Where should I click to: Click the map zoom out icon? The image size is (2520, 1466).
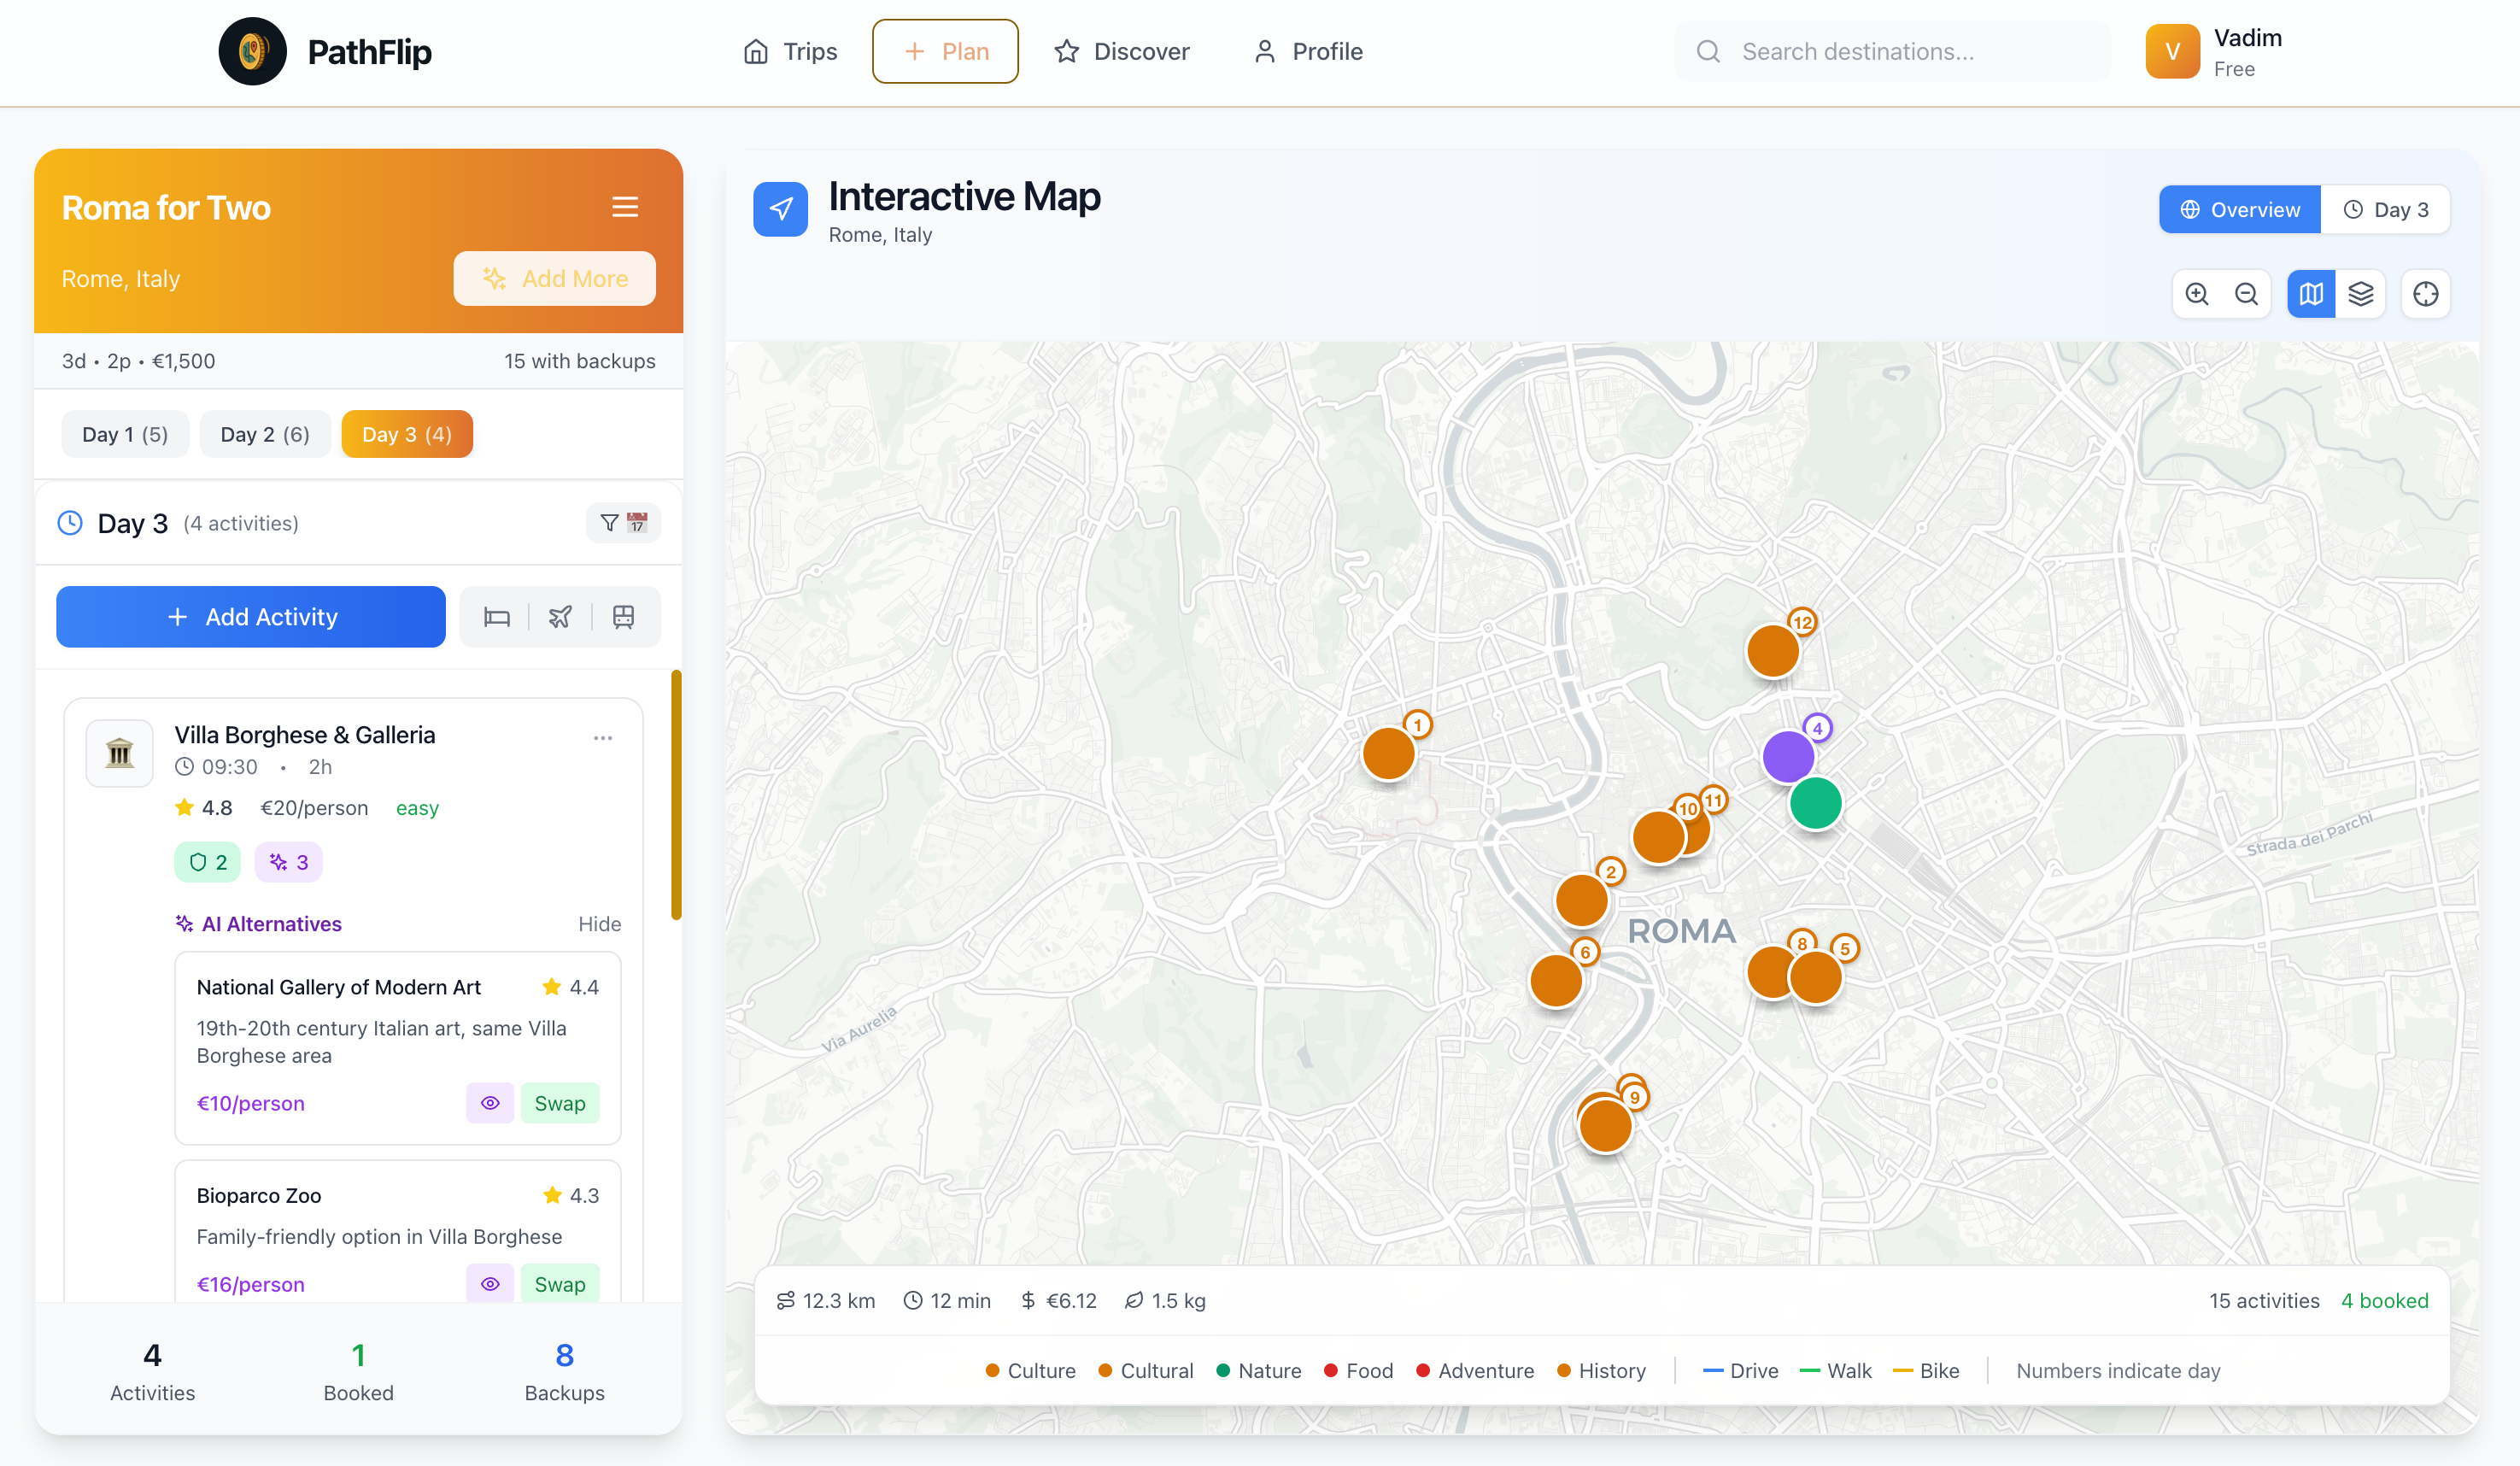pyautogui.click(x=2246, y=294)
